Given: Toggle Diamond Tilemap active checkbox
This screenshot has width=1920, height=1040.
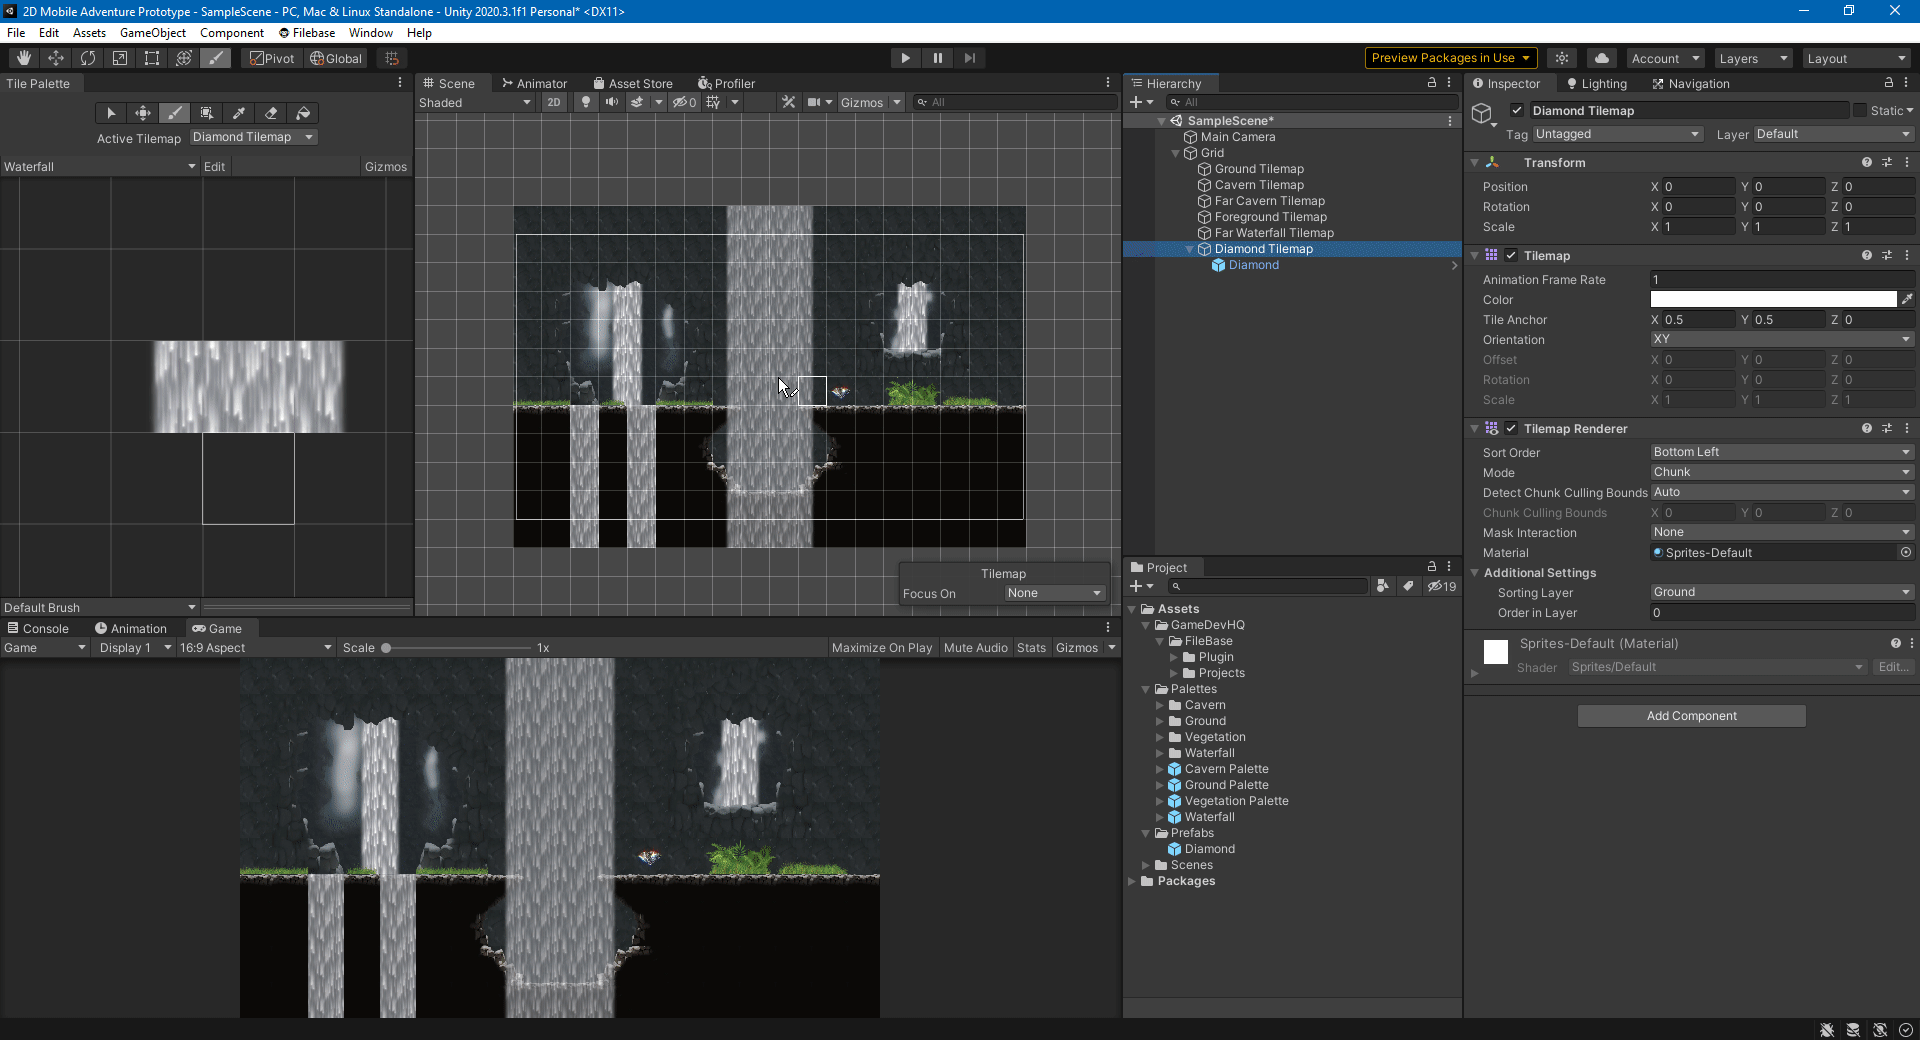Looking at the screenshot, I should pos(1517,111).
